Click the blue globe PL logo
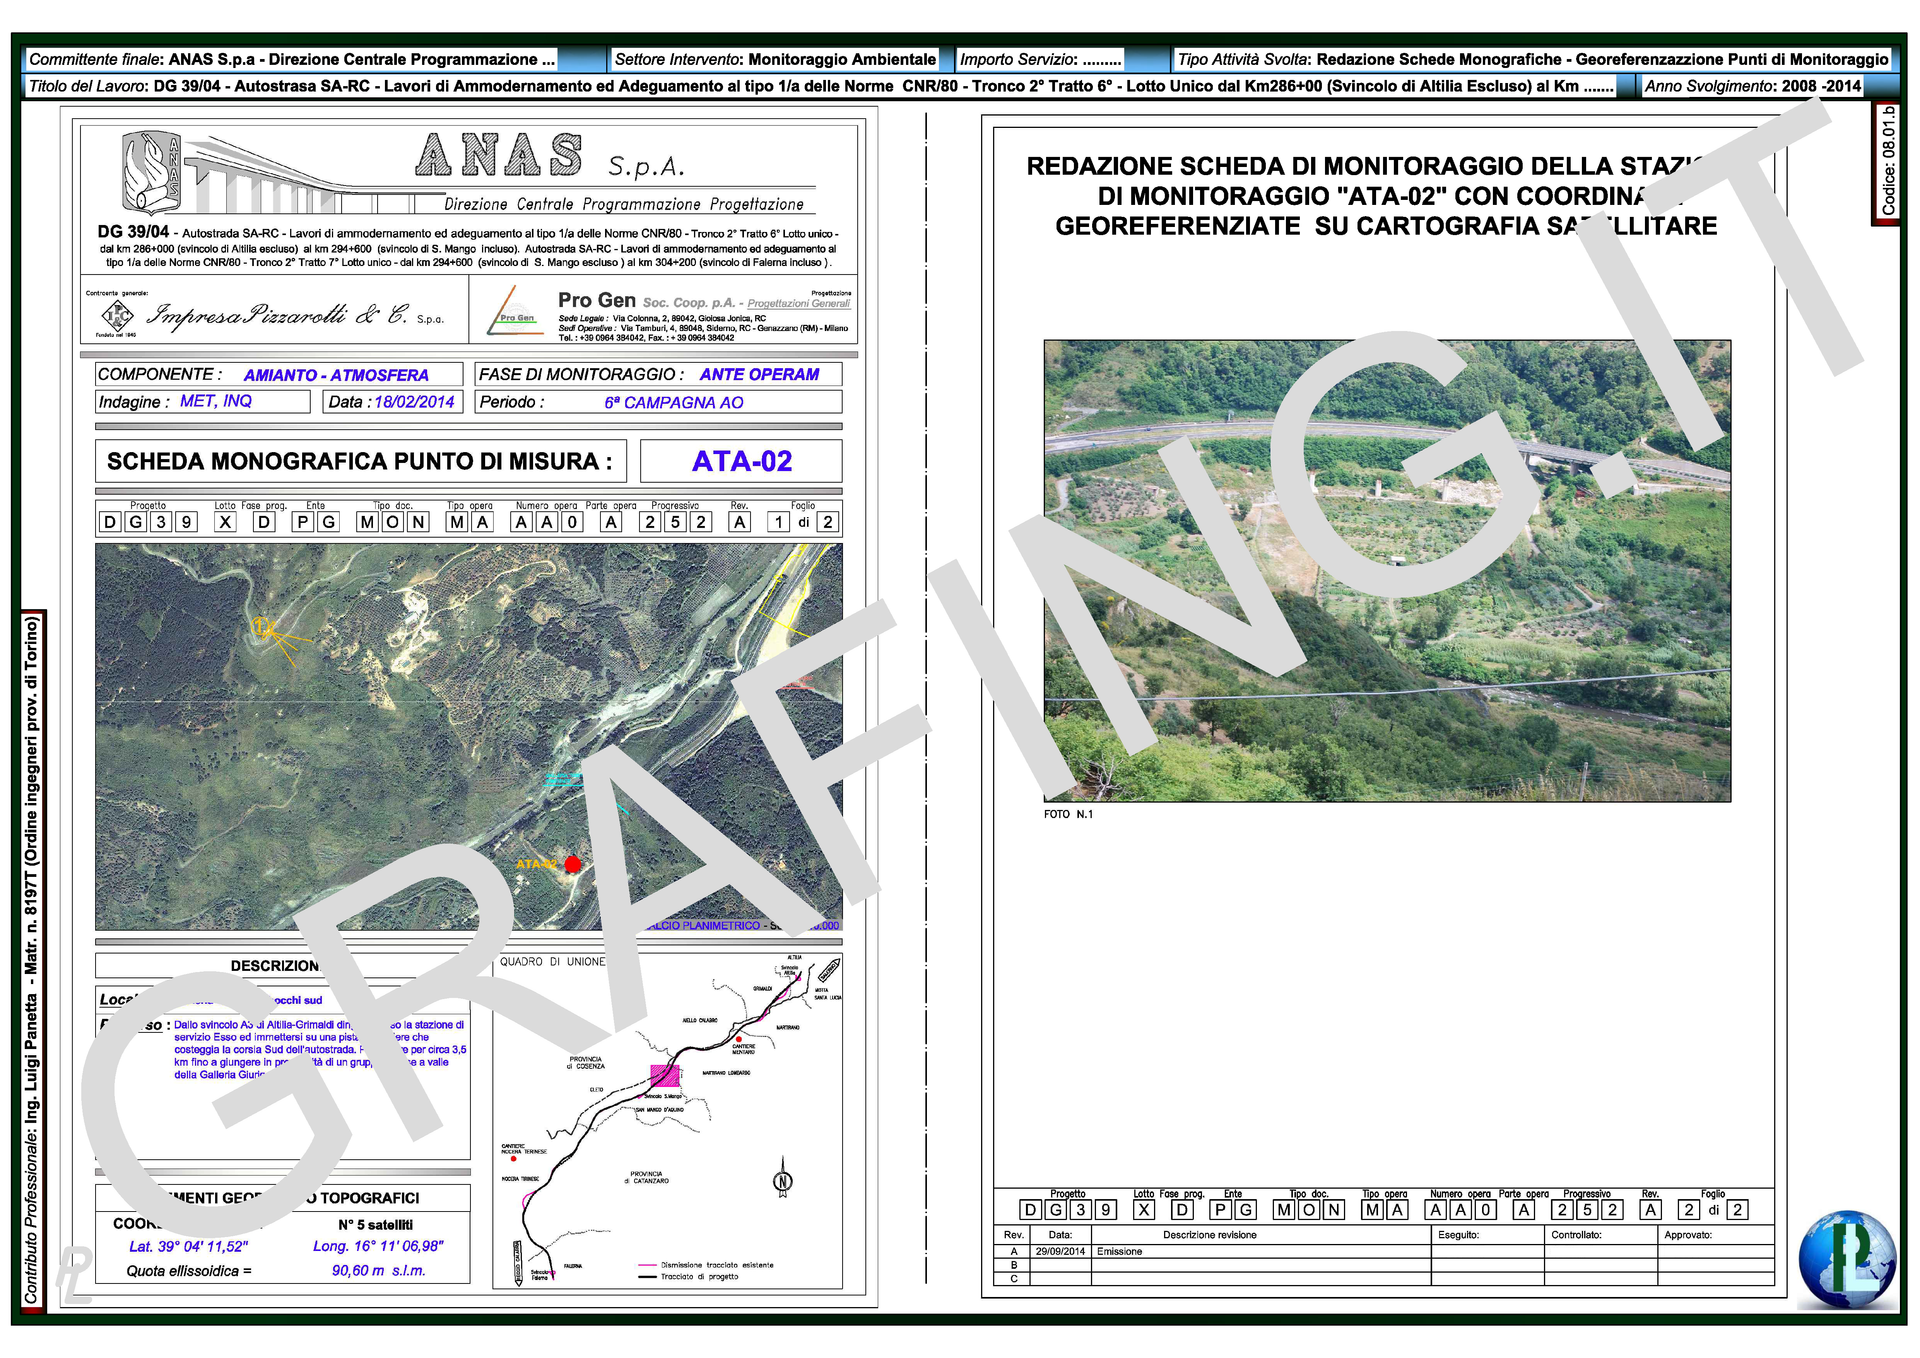This screenshot has width=1920, height=1358. 1846,1259
